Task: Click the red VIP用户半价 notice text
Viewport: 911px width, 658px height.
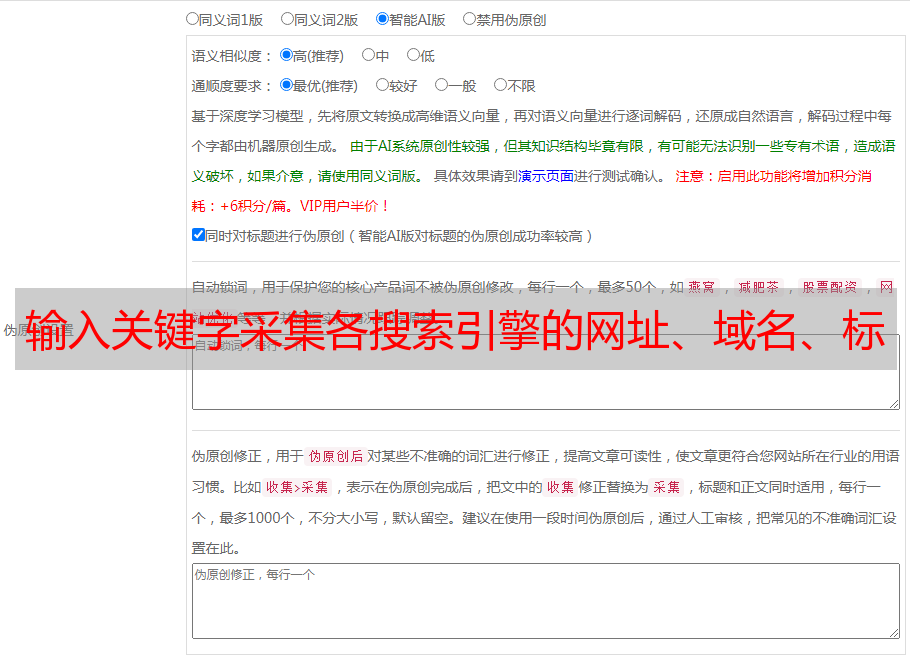Action: [x=344, y=206]
